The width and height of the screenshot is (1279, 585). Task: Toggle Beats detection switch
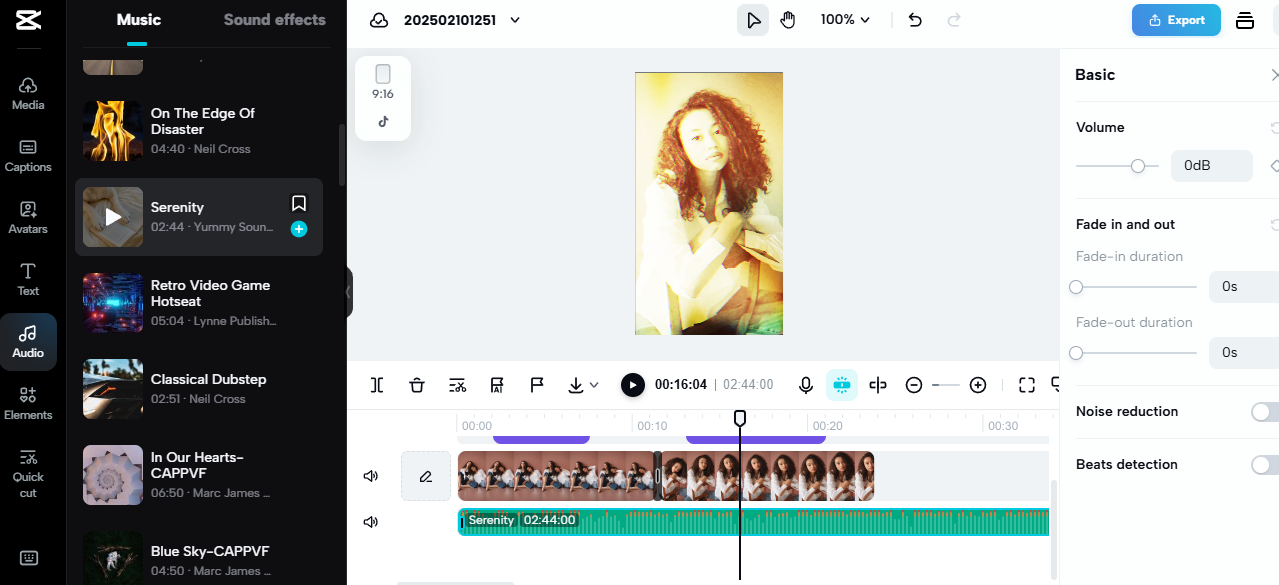1264,465
